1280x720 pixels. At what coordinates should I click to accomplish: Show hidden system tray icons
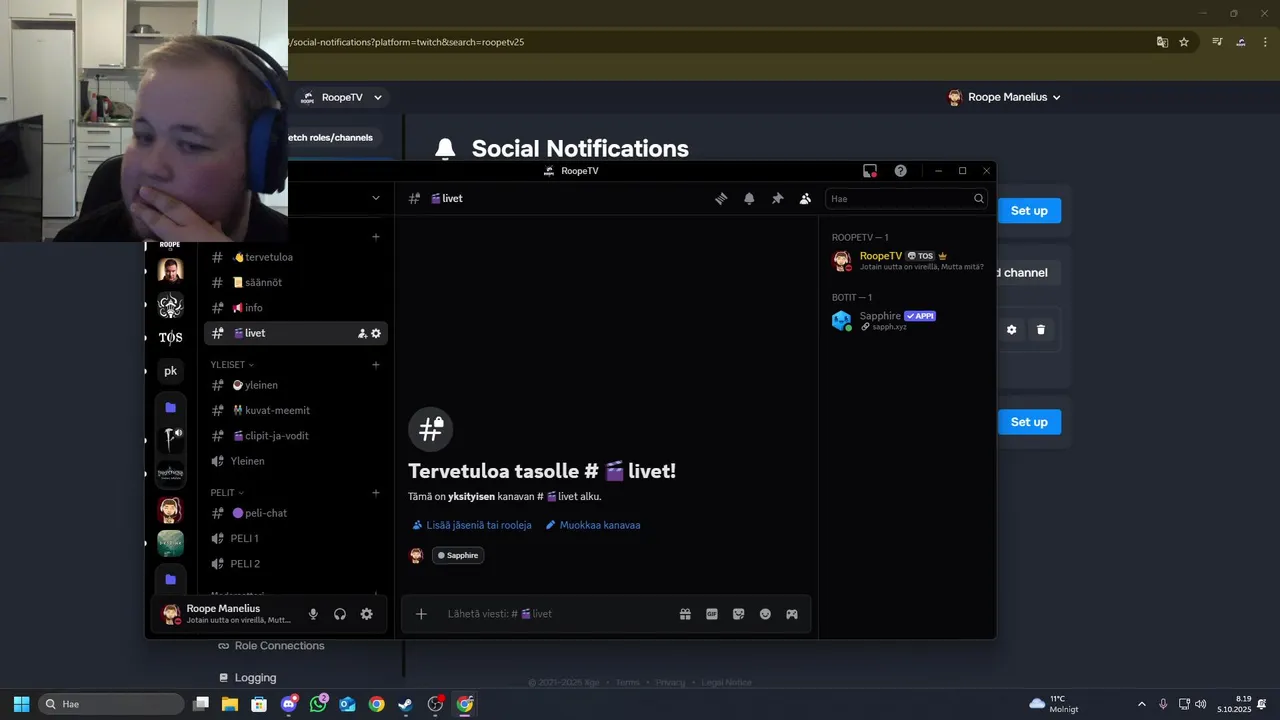click(1142, 704)
